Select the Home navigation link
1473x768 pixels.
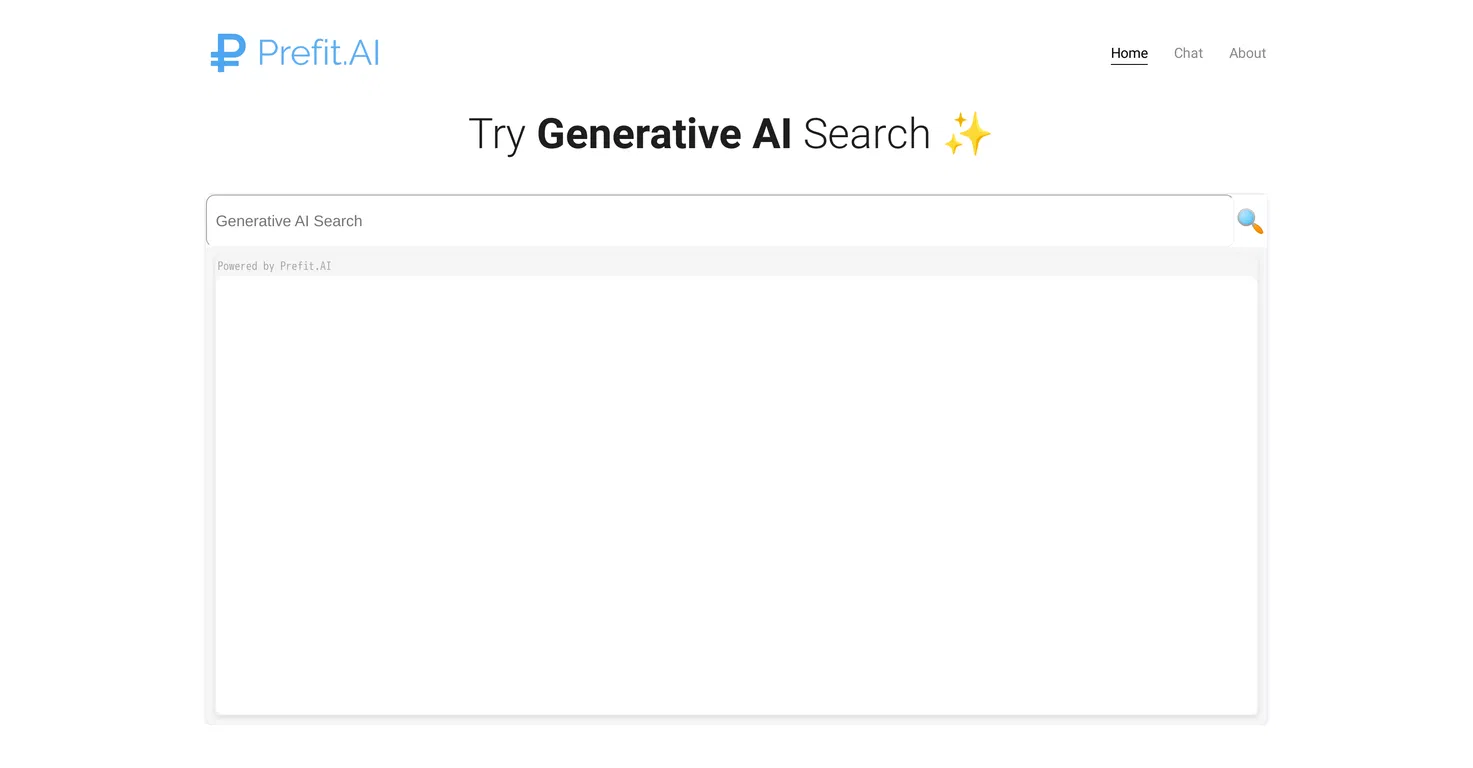point(1129,53)
